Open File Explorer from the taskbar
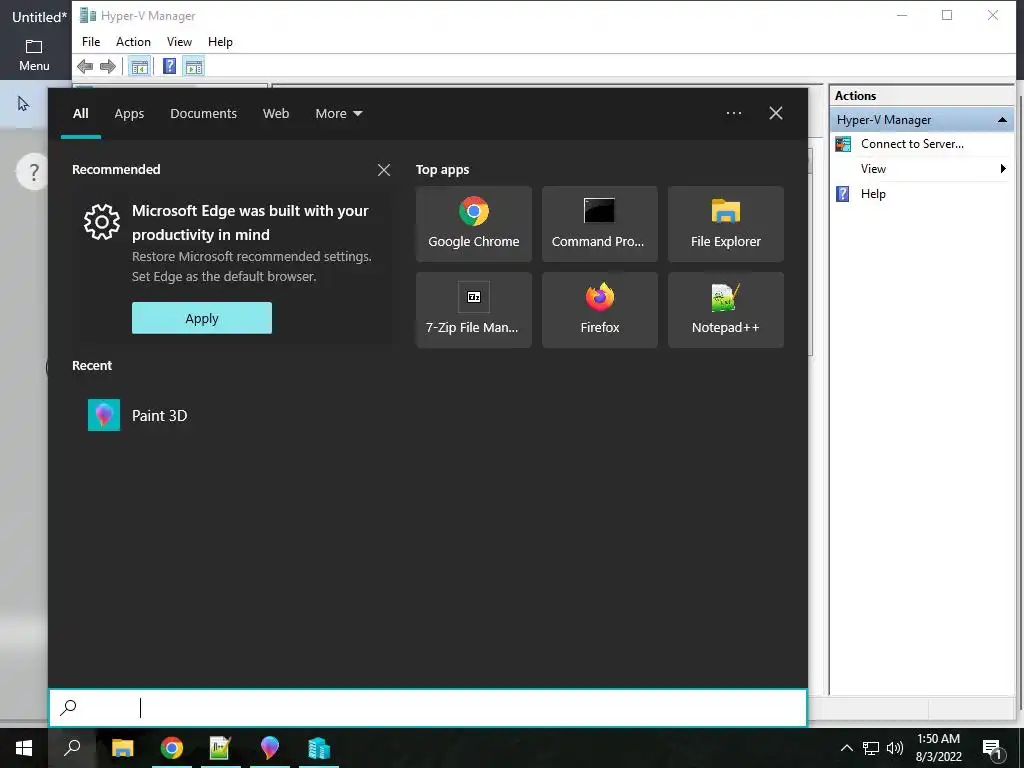Image resolution: width=1024 pixels, height=768 pixels. click(122, 748)
